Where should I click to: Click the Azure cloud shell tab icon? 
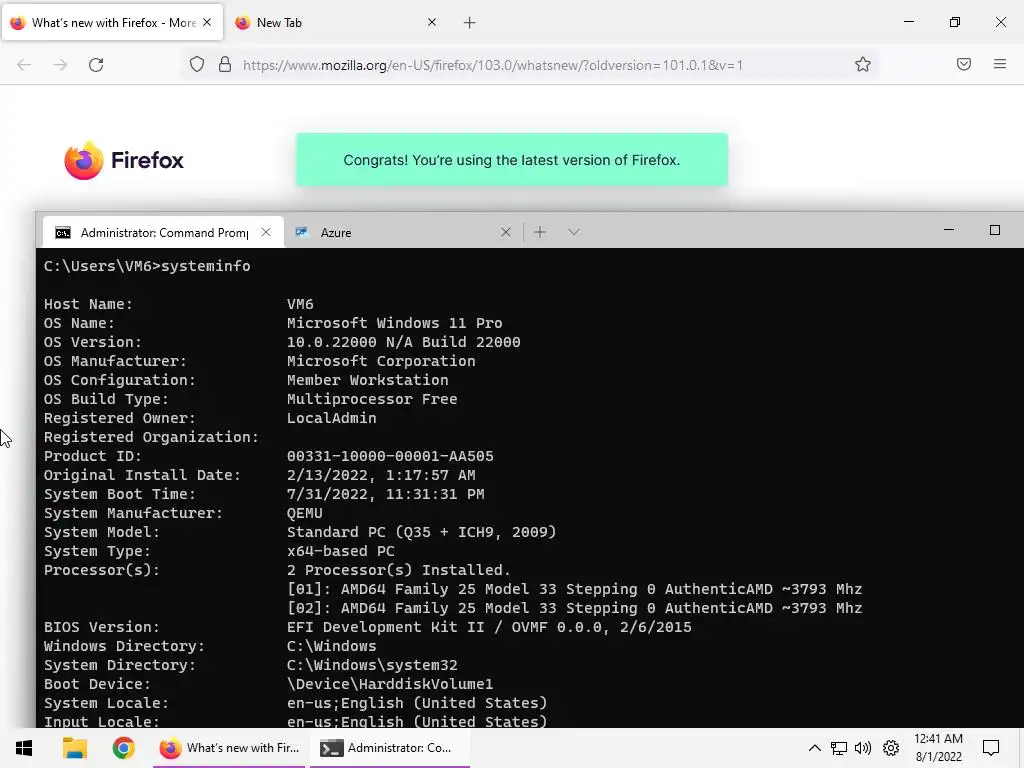pos(301,232)
